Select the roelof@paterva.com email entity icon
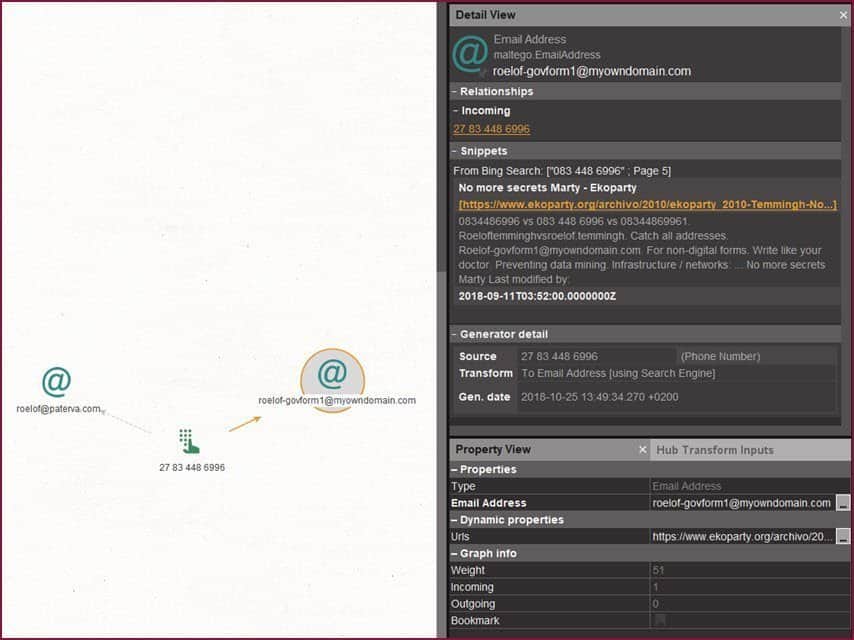Viewport: 854px width, 640px height. coord(57,382)
